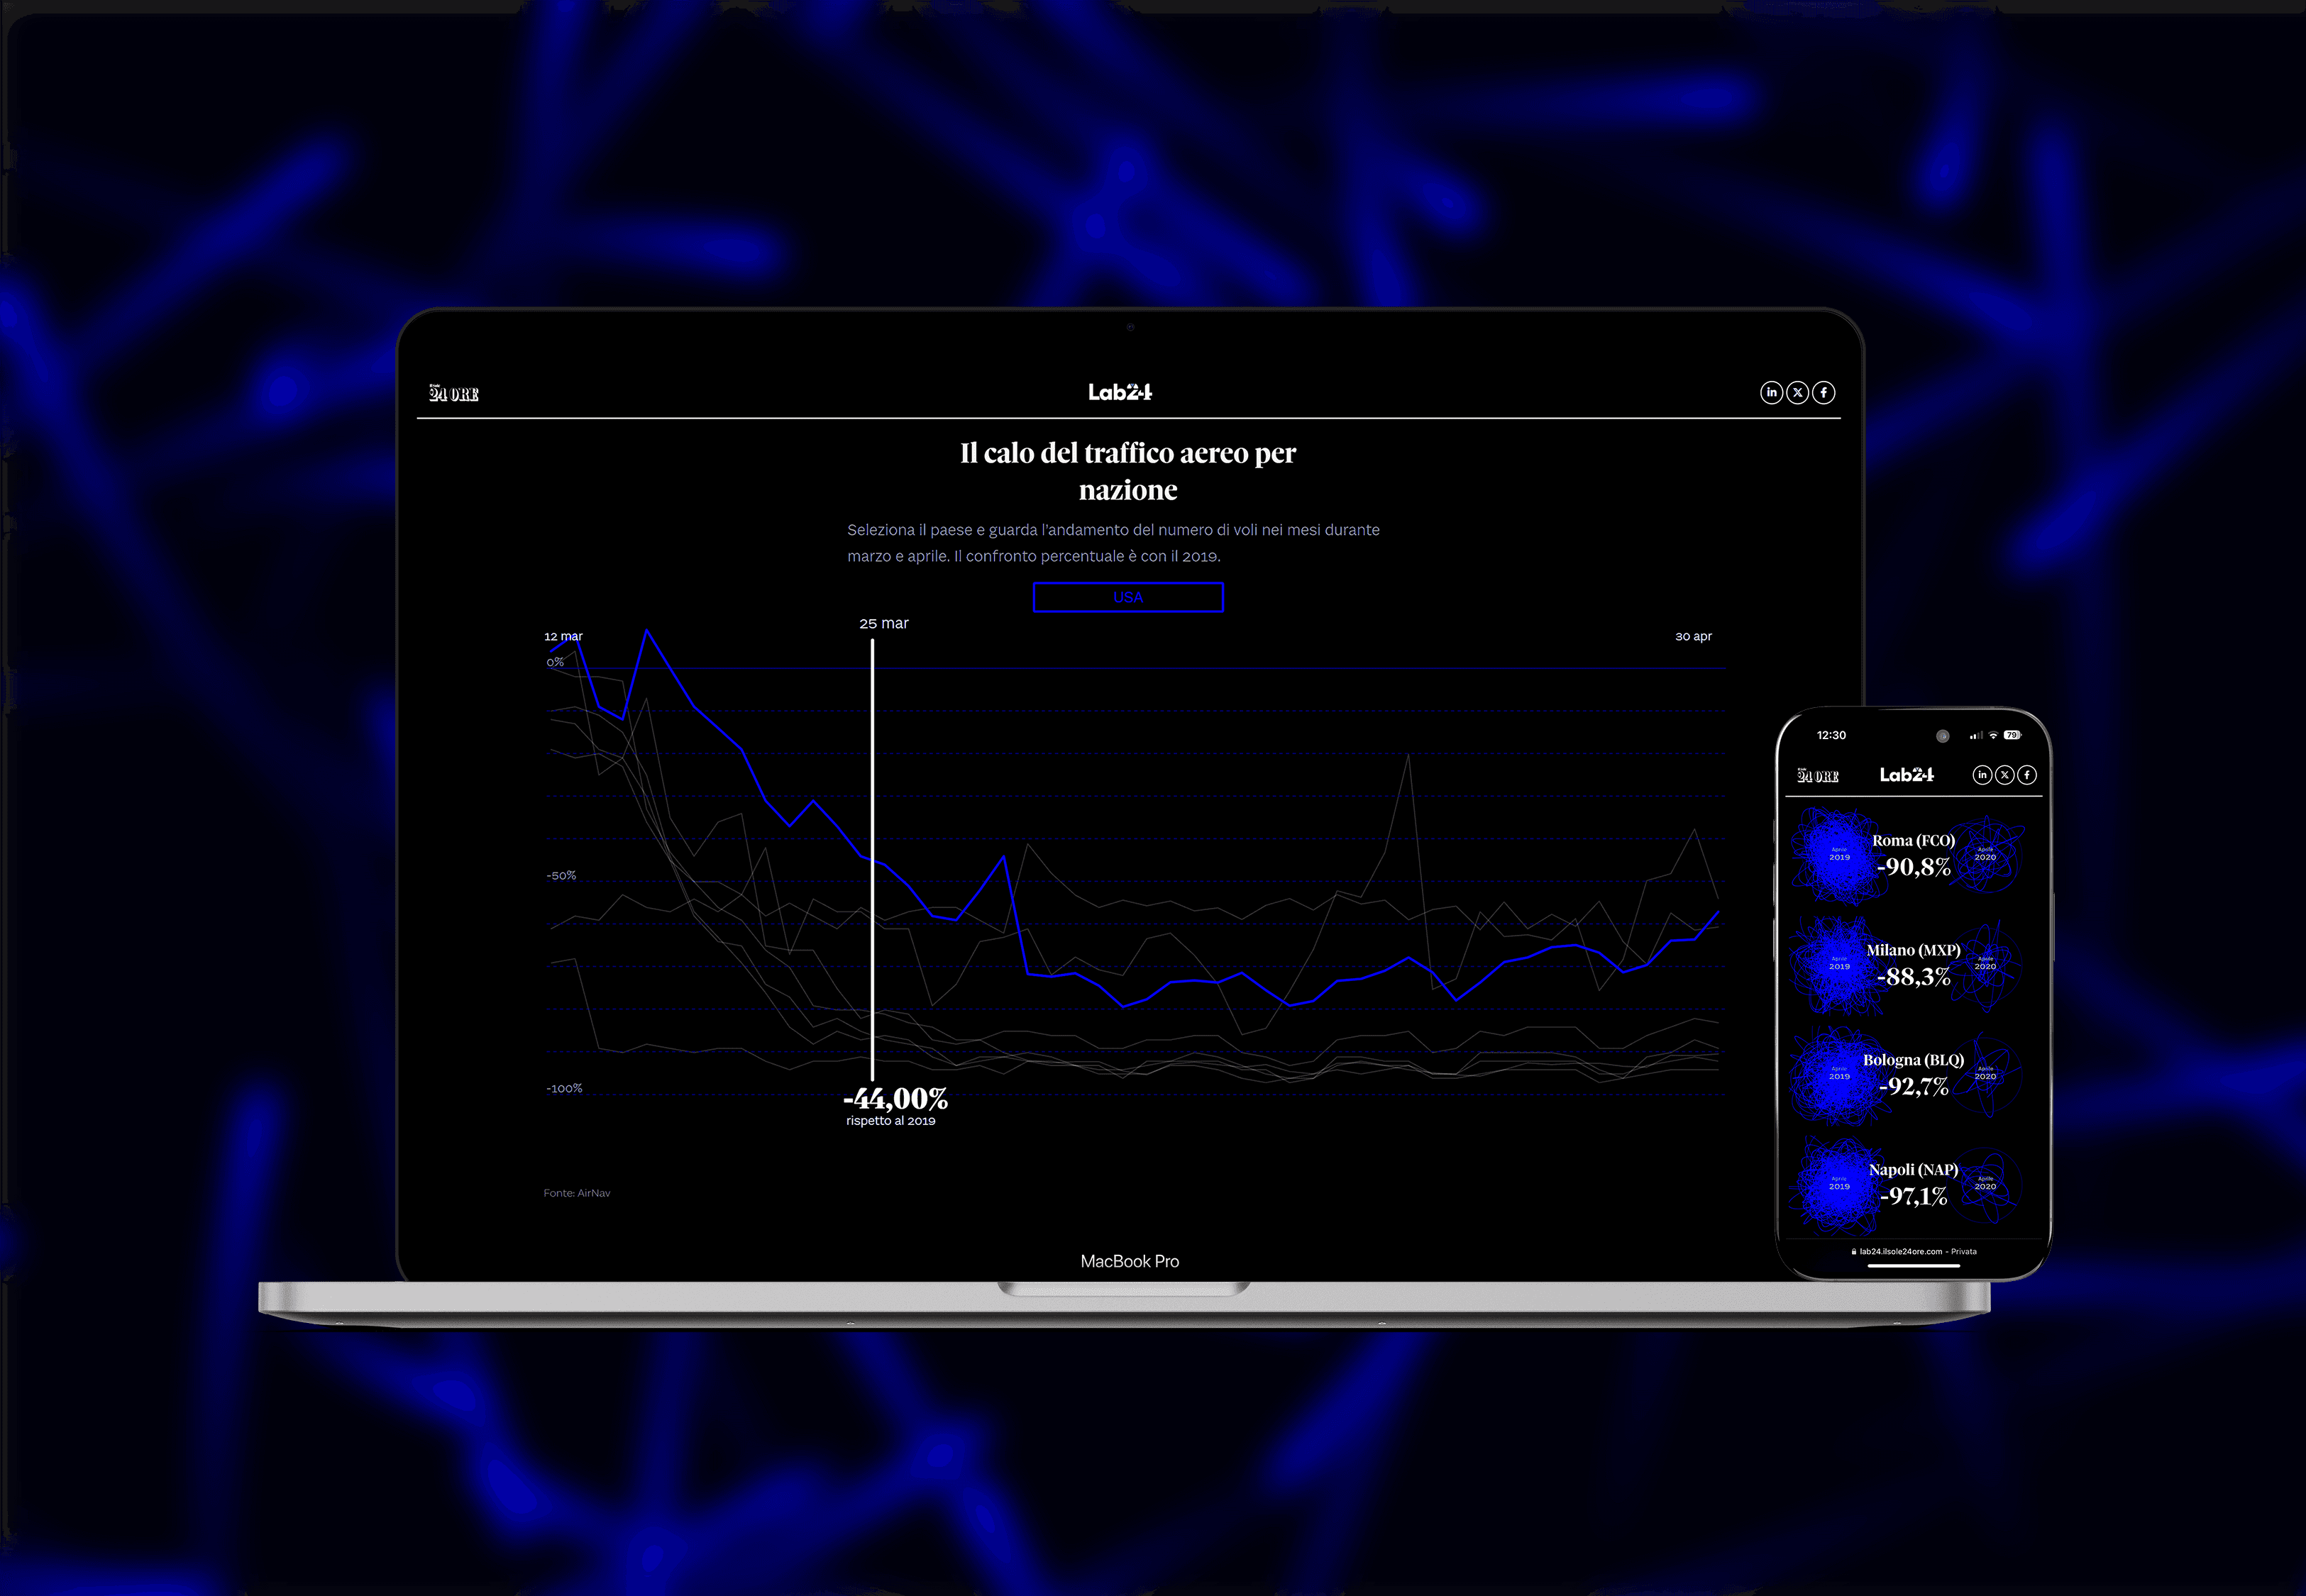This screenshot has width=2306, height=1596.
Task: Click the Milano Aprile 2020 flight scribble
Action: click(1985, 965)
